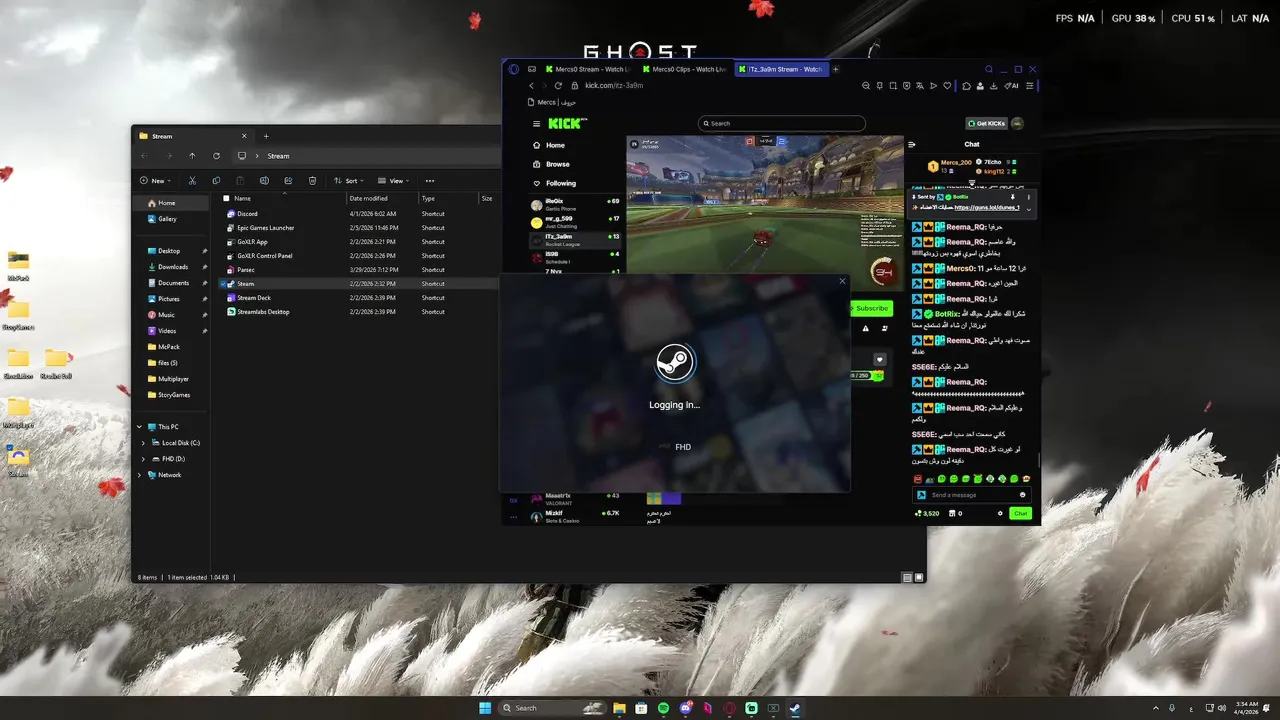
Task: Open the browser extensions puzzle icon
Action: [966, 86]
